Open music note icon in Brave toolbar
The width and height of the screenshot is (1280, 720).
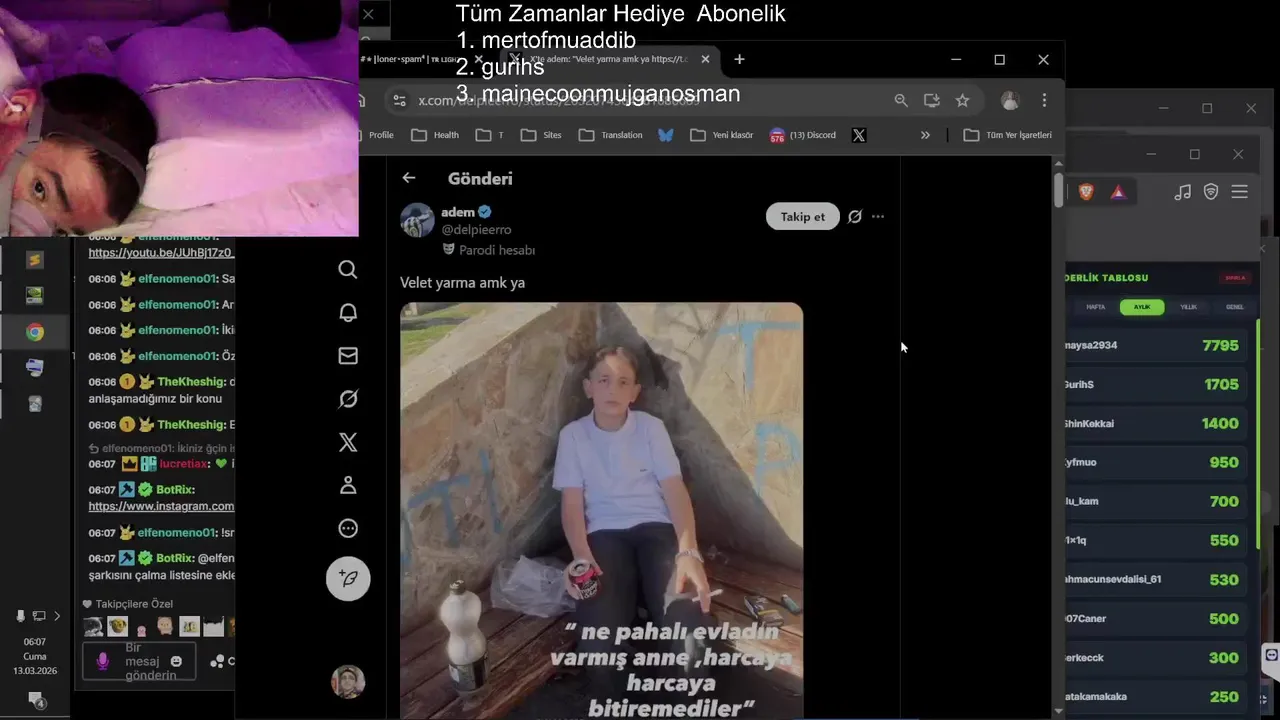pyautogui.click(x=1183, y=192)
